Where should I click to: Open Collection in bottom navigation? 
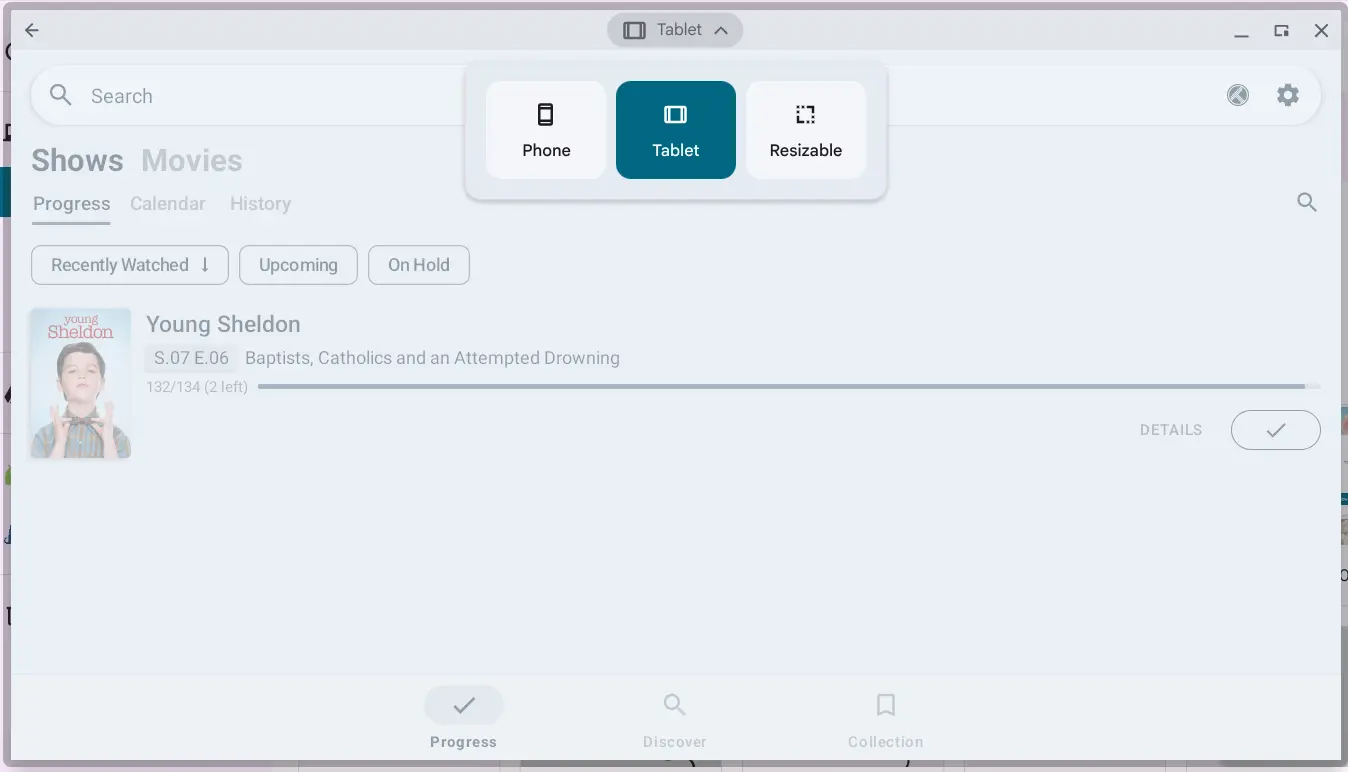pyautogui.click(x=886, y=719)
